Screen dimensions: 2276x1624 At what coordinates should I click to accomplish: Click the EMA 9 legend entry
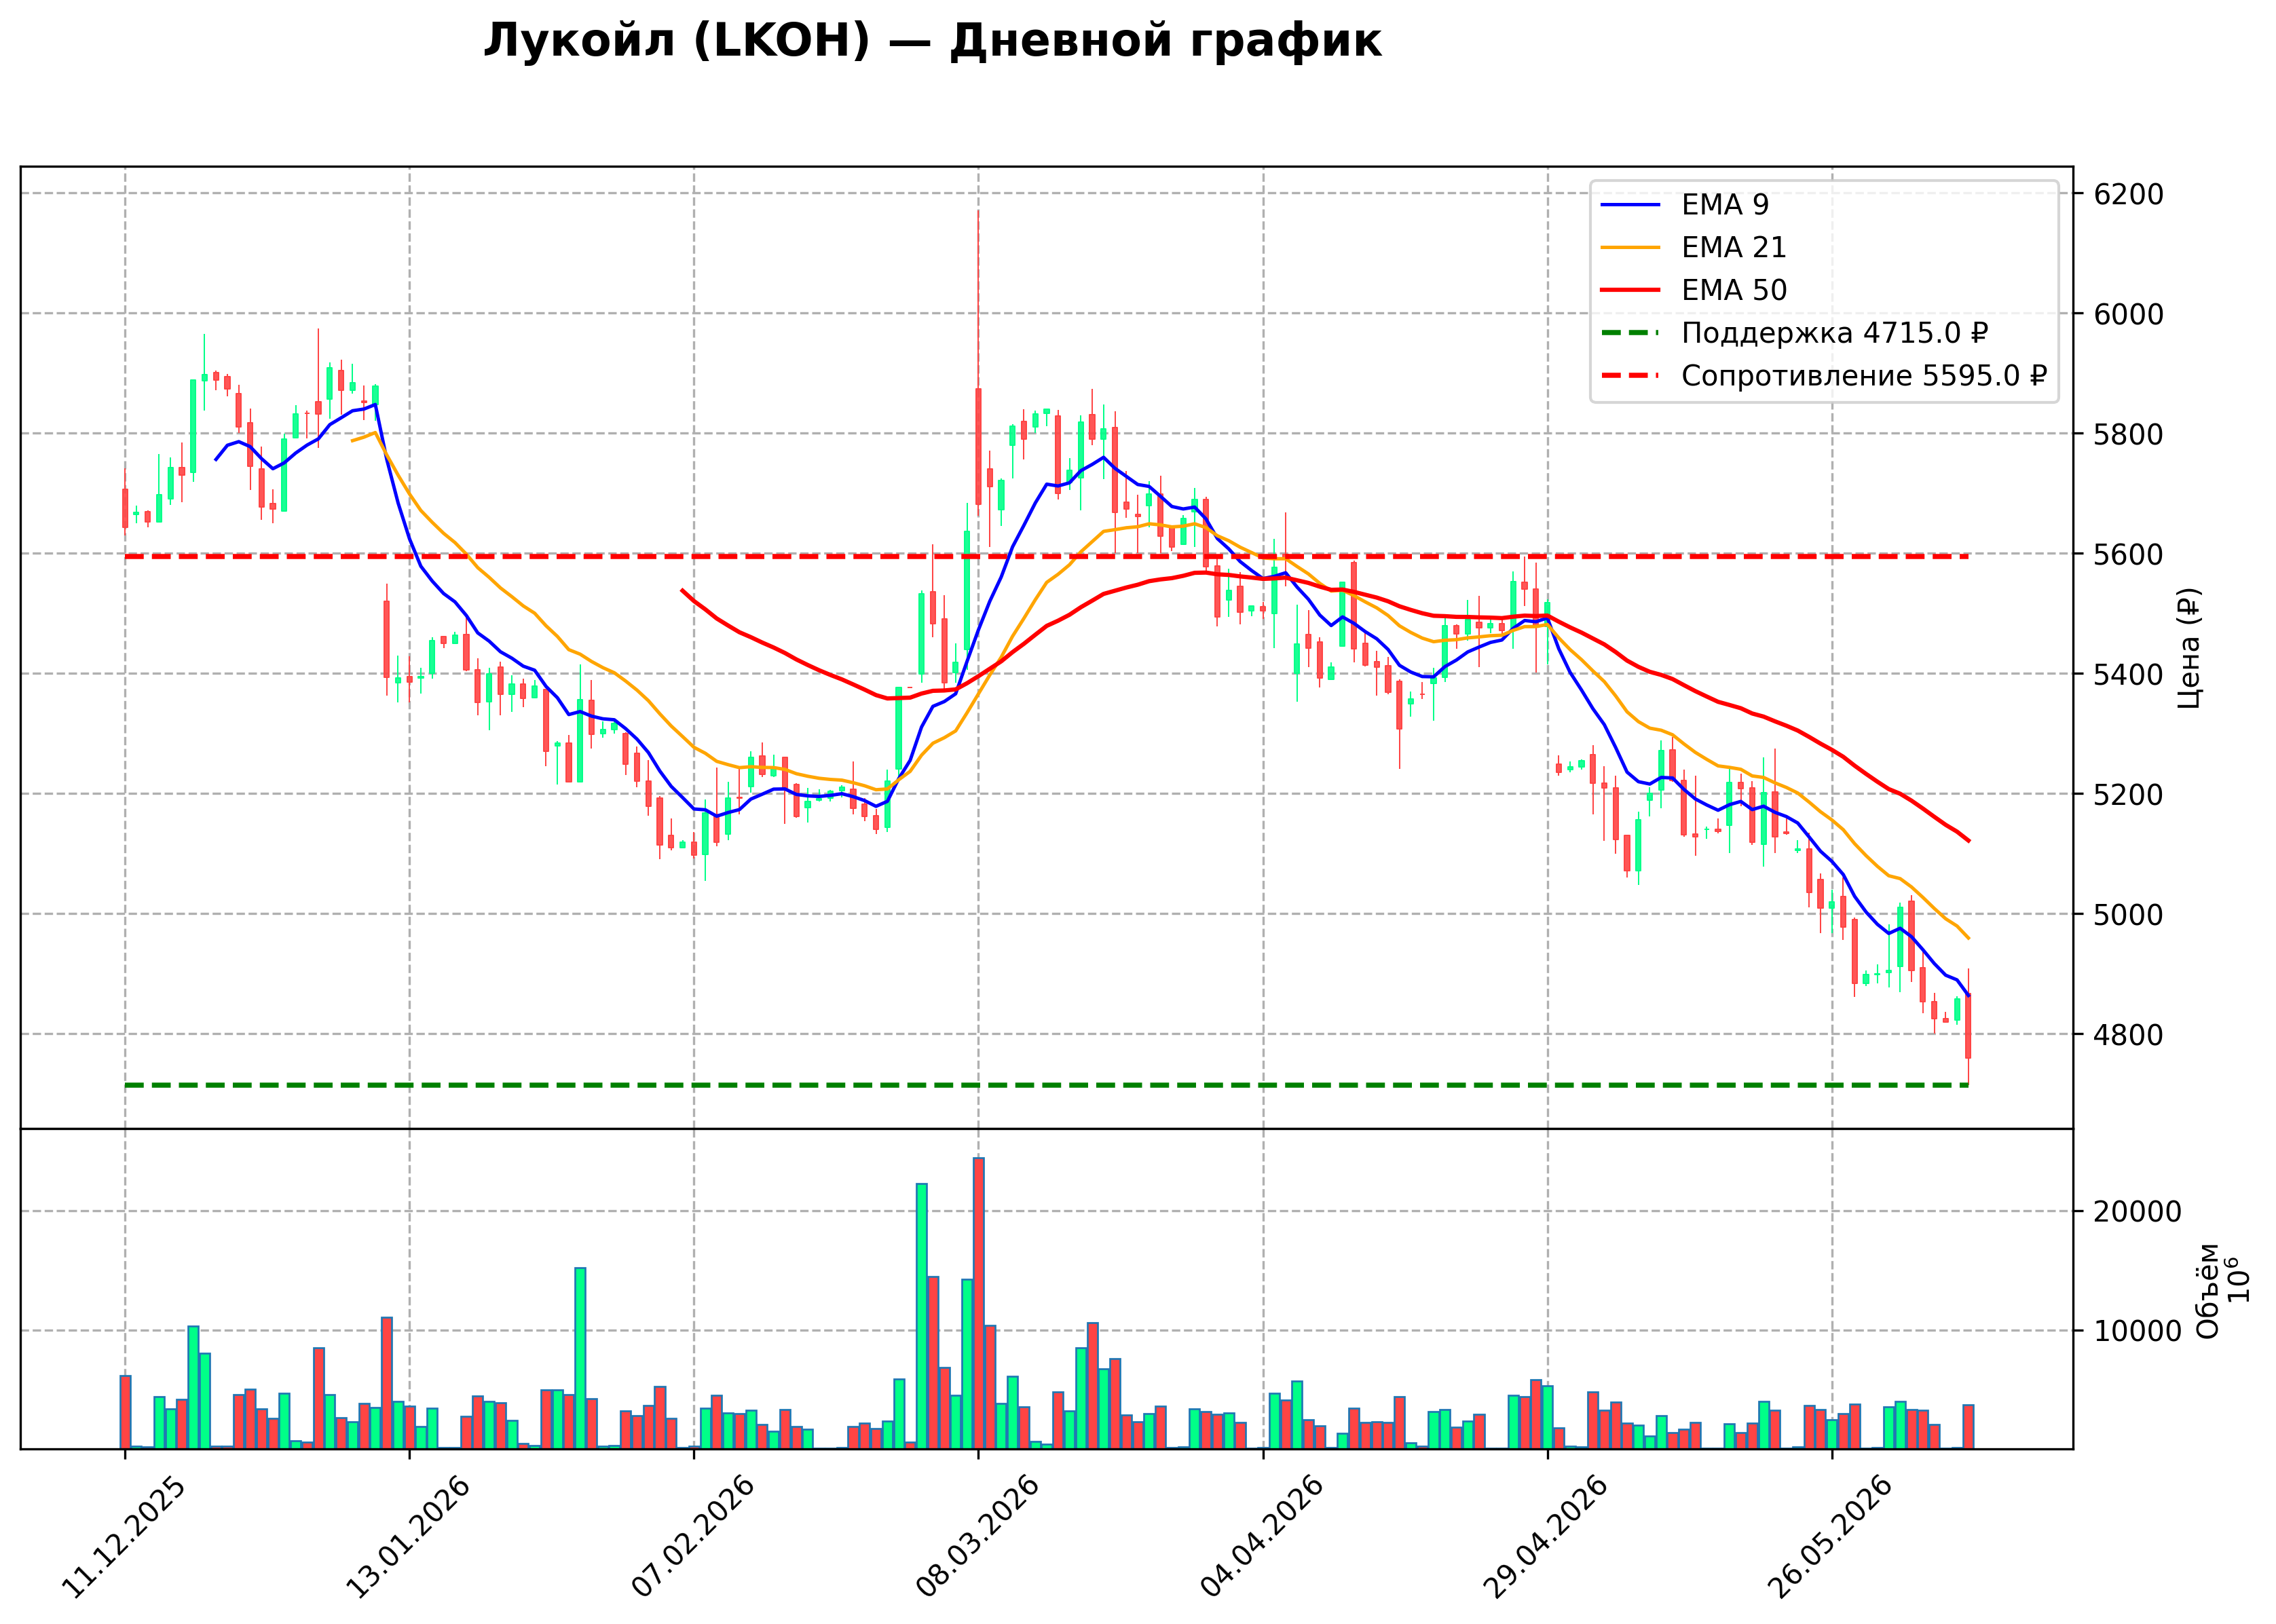point(1685,205)
